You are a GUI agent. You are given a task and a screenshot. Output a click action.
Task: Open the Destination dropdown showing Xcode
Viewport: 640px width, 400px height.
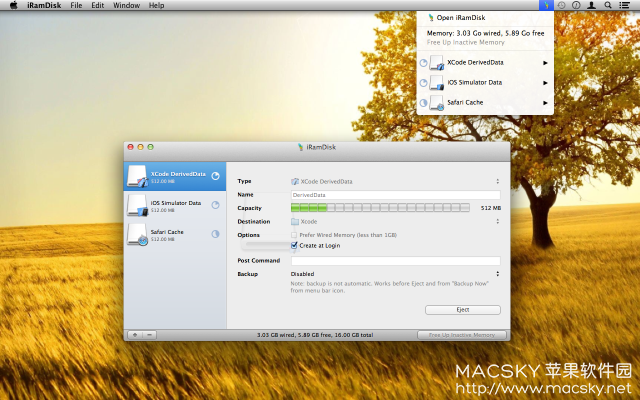[396, 222]
